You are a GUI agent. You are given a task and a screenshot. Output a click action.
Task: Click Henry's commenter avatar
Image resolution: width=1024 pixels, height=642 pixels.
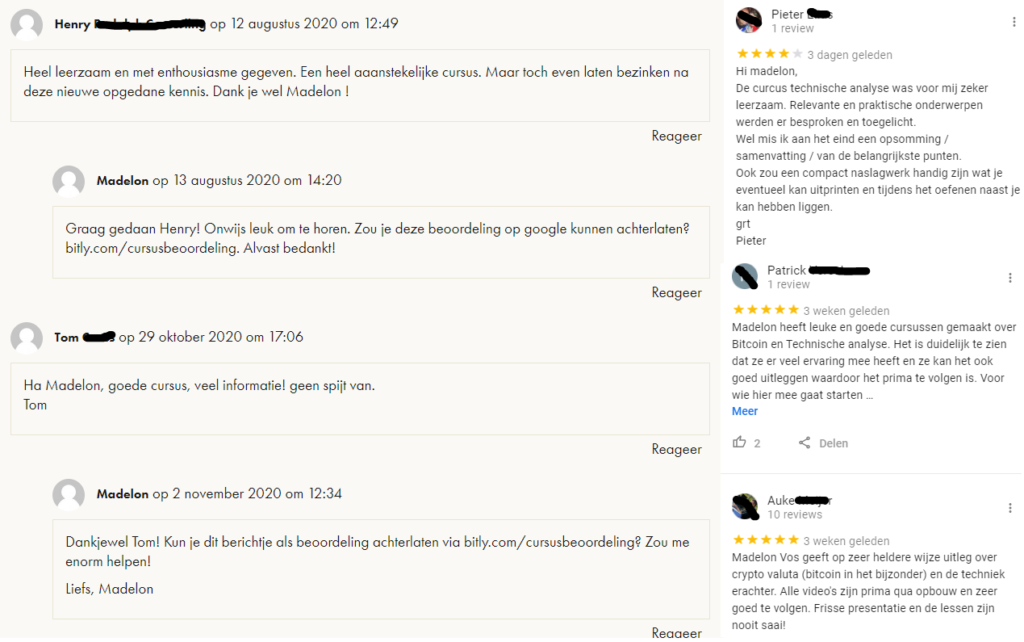27,24
